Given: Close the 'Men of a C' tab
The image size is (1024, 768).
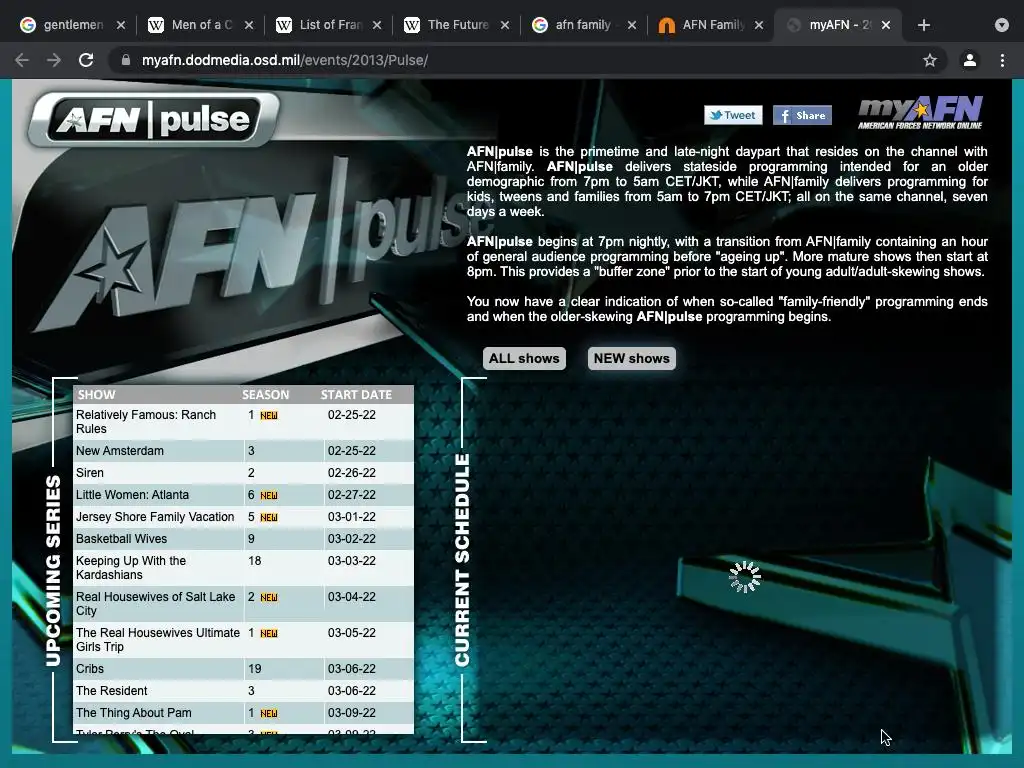Looking at the screenshot, I should tap(249, 25).
